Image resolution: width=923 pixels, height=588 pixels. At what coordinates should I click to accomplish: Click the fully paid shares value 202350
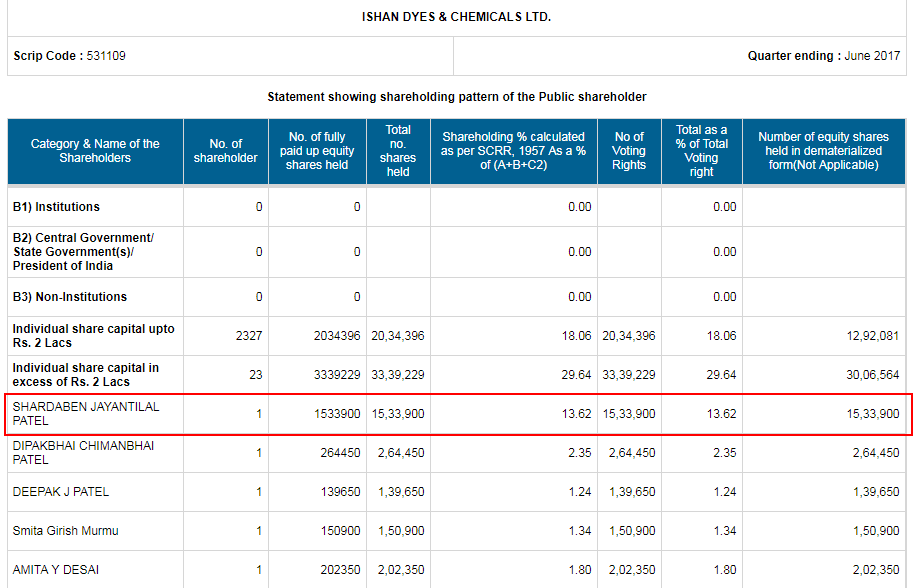click(x=340, y=570)
